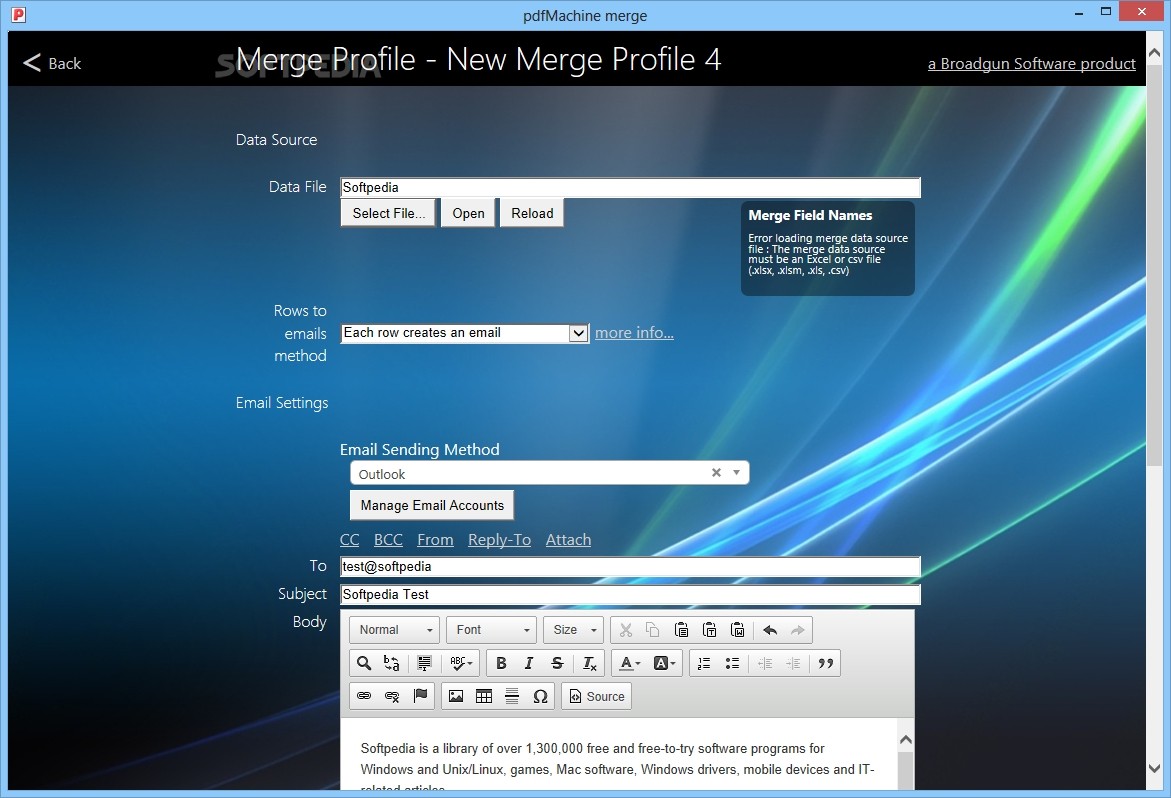This screenshot has height=798, width=1171.
Task: Click the From link
Action: [435, 540]
